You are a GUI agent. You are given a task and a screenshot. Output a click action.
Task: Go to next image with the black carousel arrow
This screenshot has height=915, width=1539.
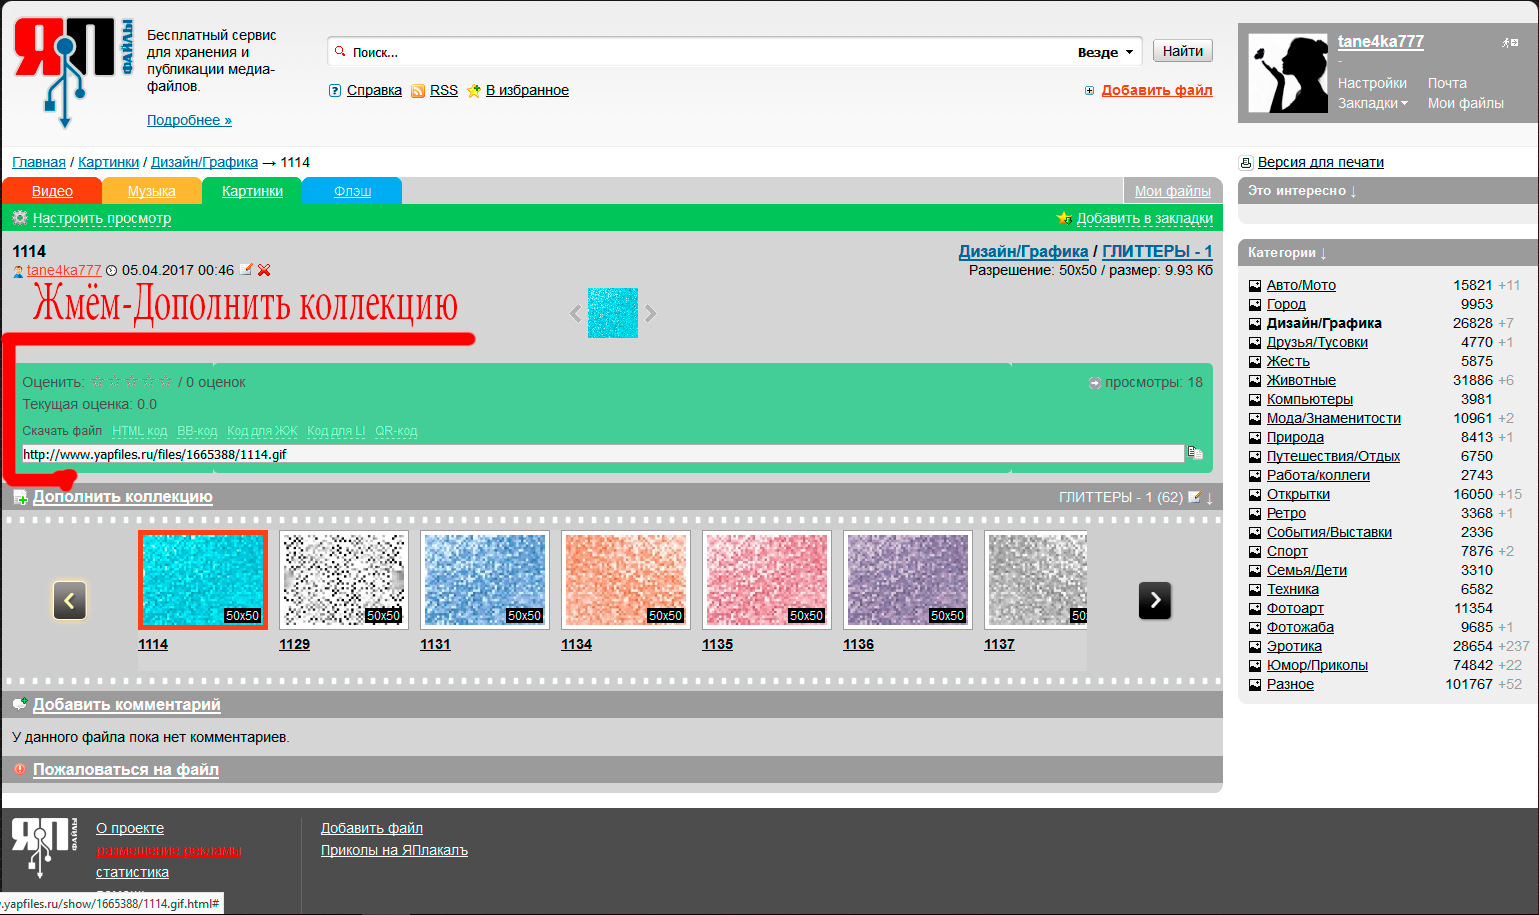tap(1155, 600)
